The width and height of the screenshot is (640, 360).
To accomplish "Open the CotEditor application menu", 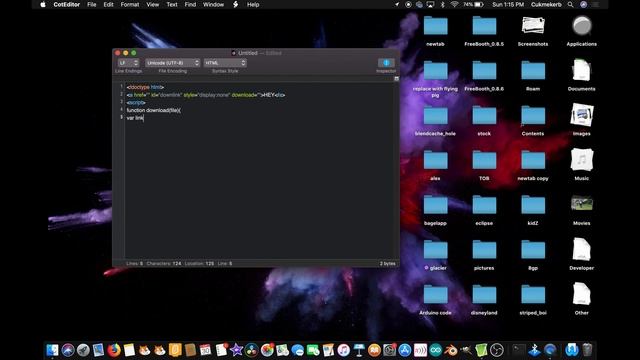I will [67, 4].
